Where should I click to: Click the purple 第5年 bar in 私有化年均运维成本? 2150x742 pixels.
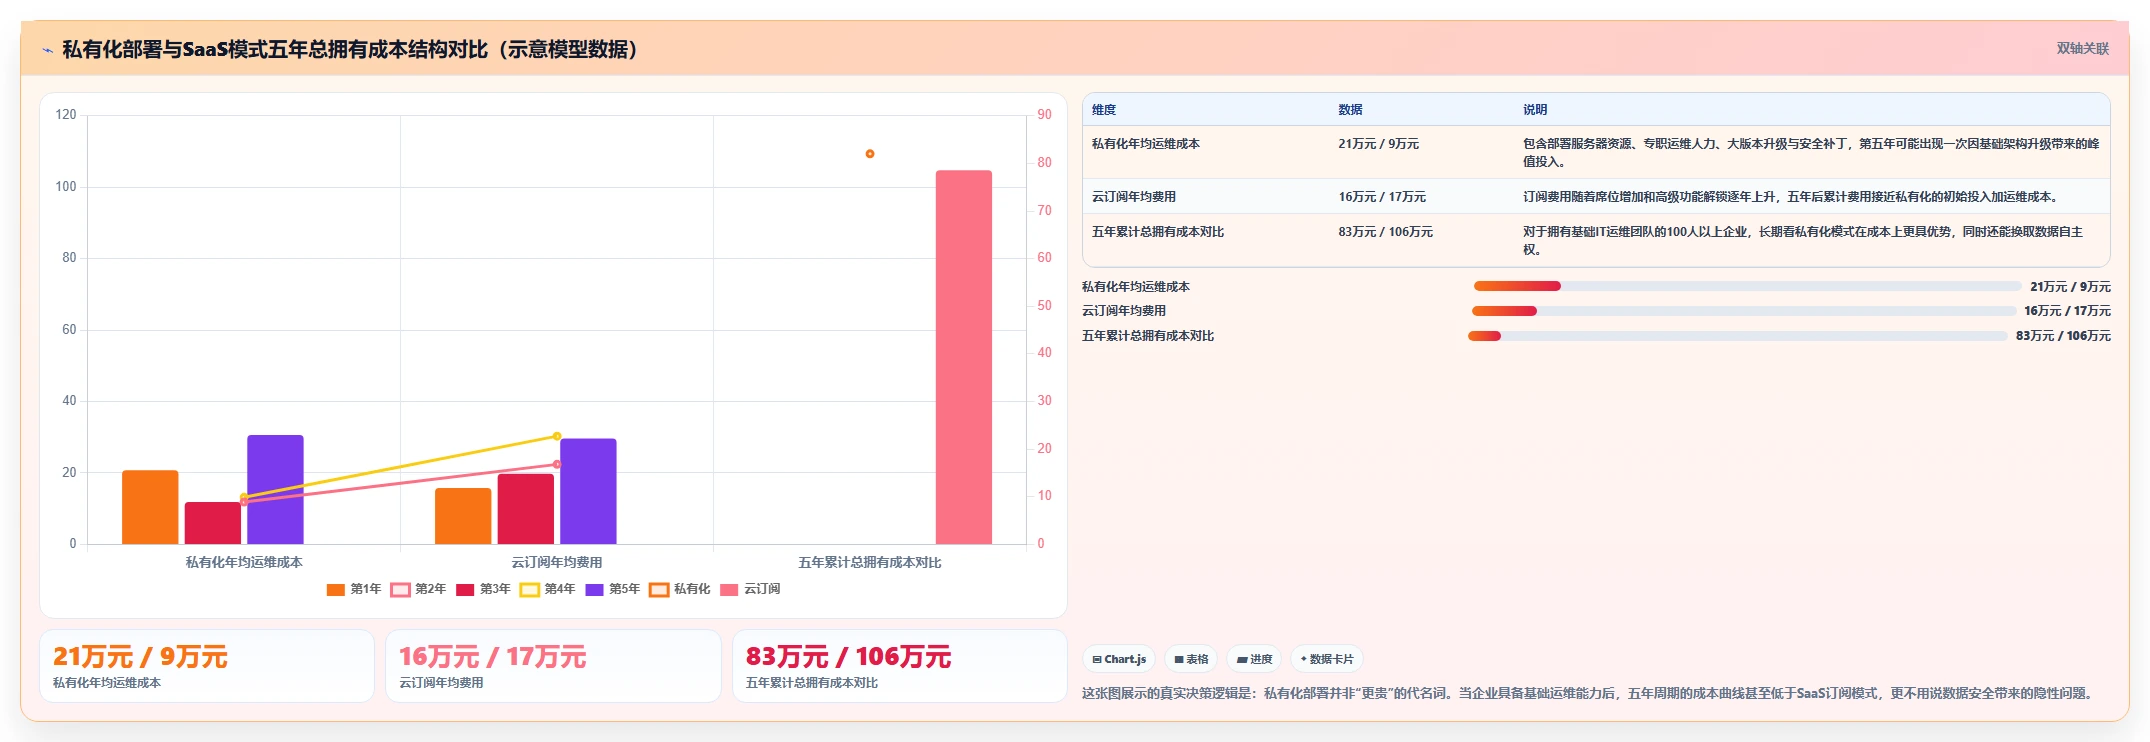click(275, 489)
